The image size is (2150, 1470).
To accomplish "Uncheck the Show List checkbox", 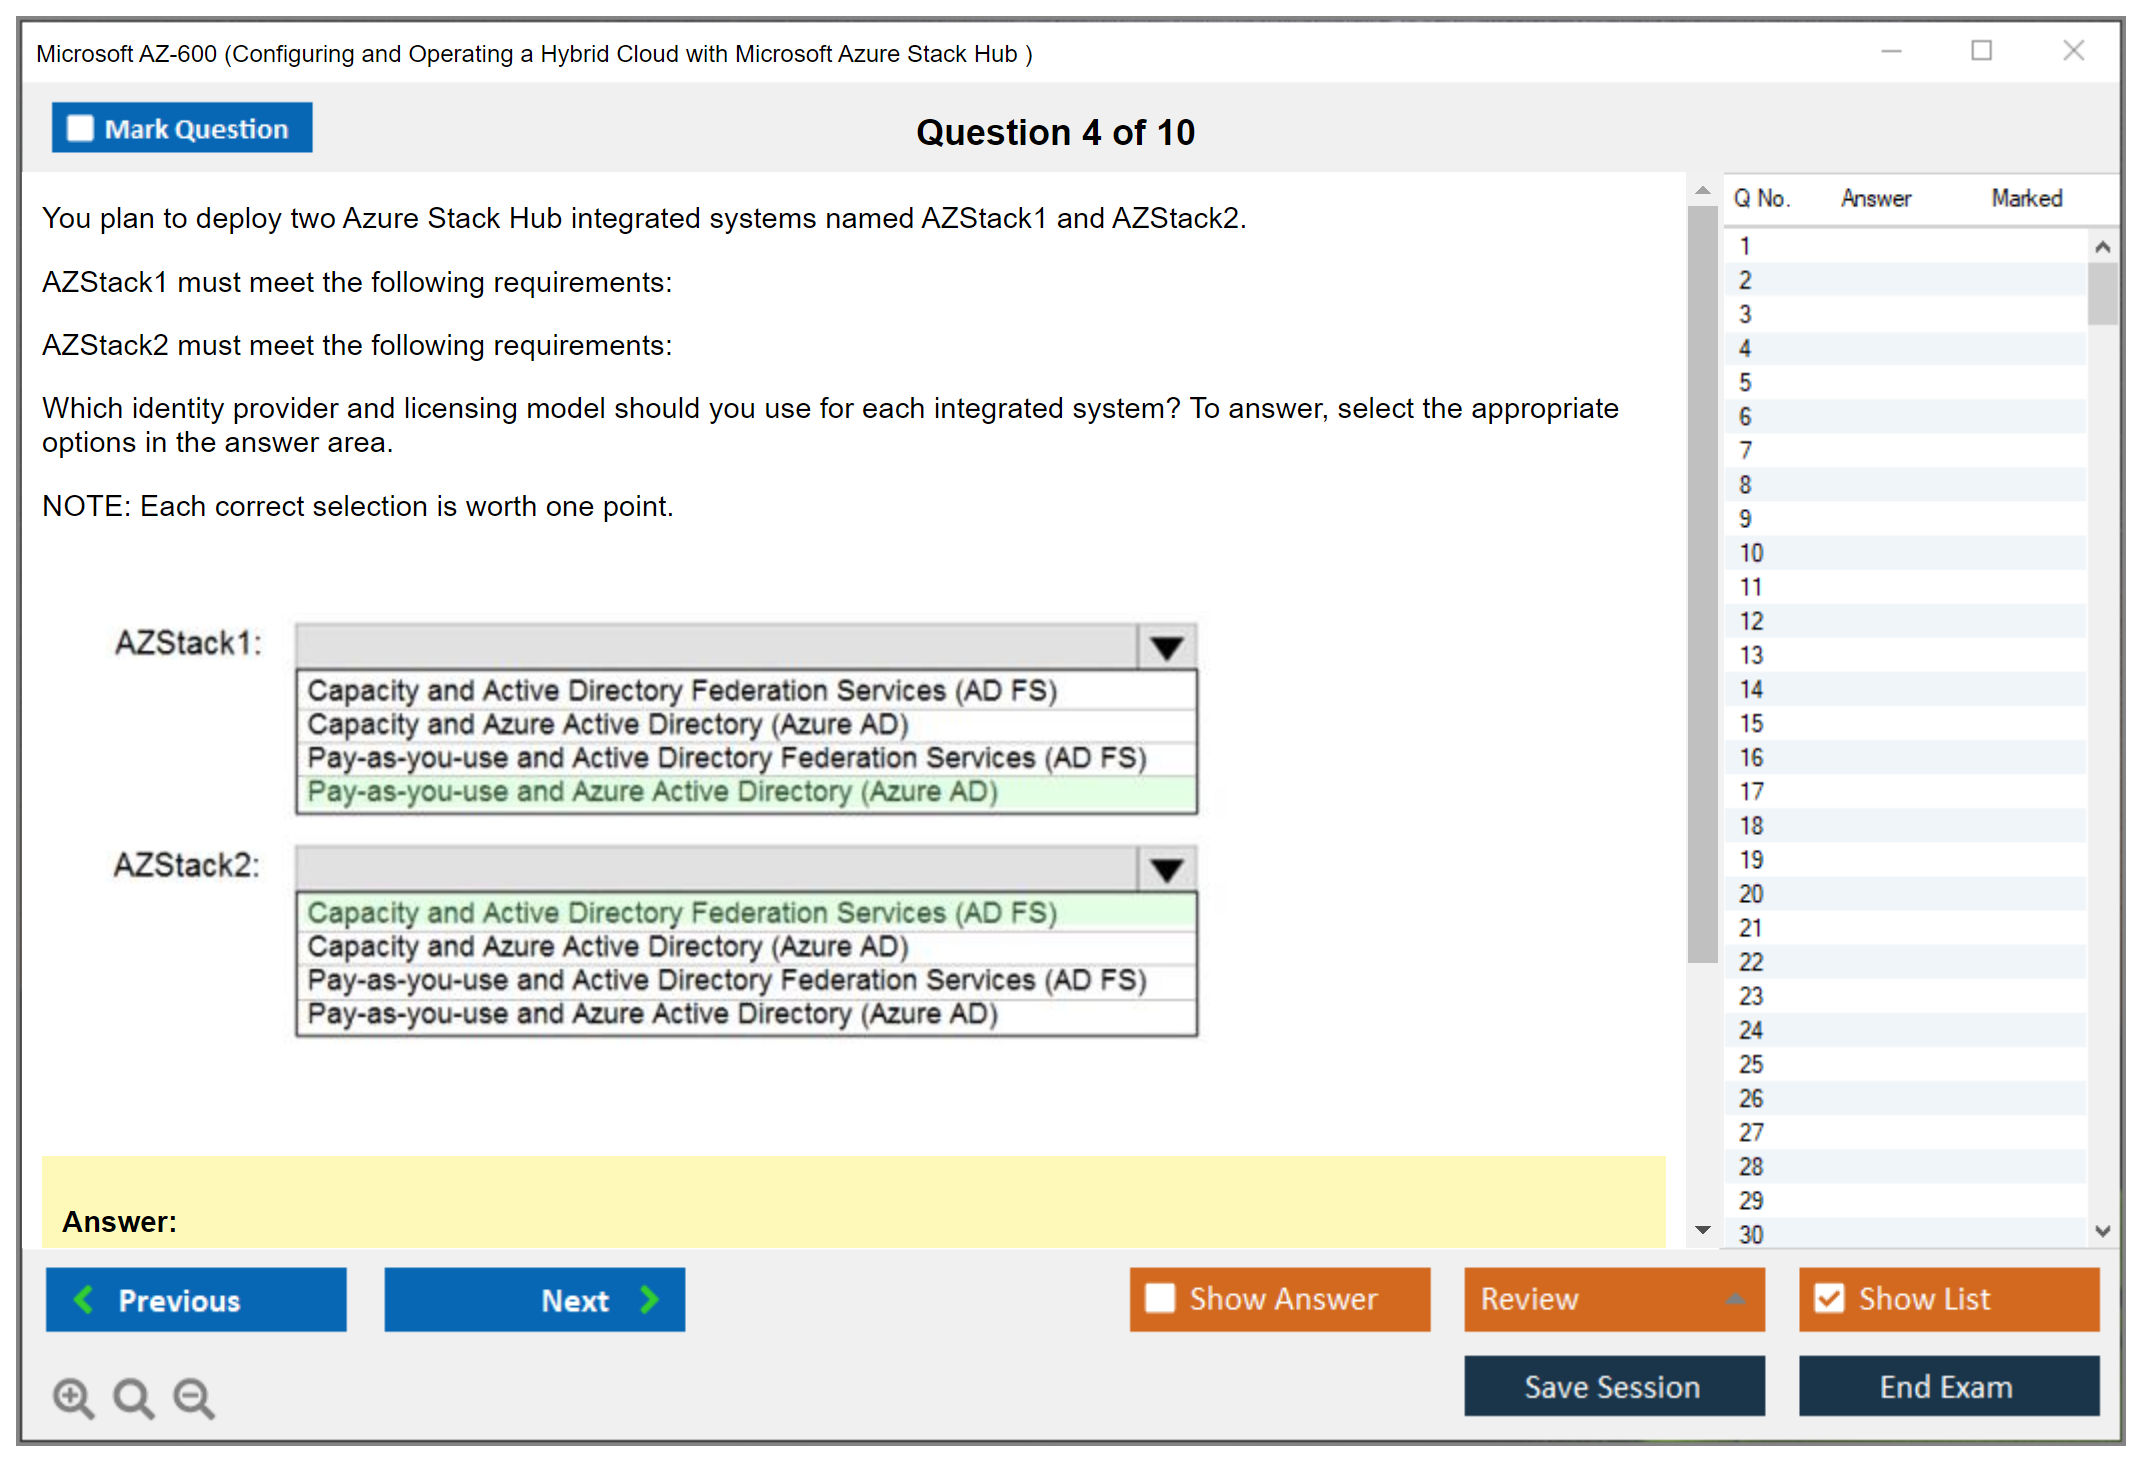I will coord(1829,1298).
